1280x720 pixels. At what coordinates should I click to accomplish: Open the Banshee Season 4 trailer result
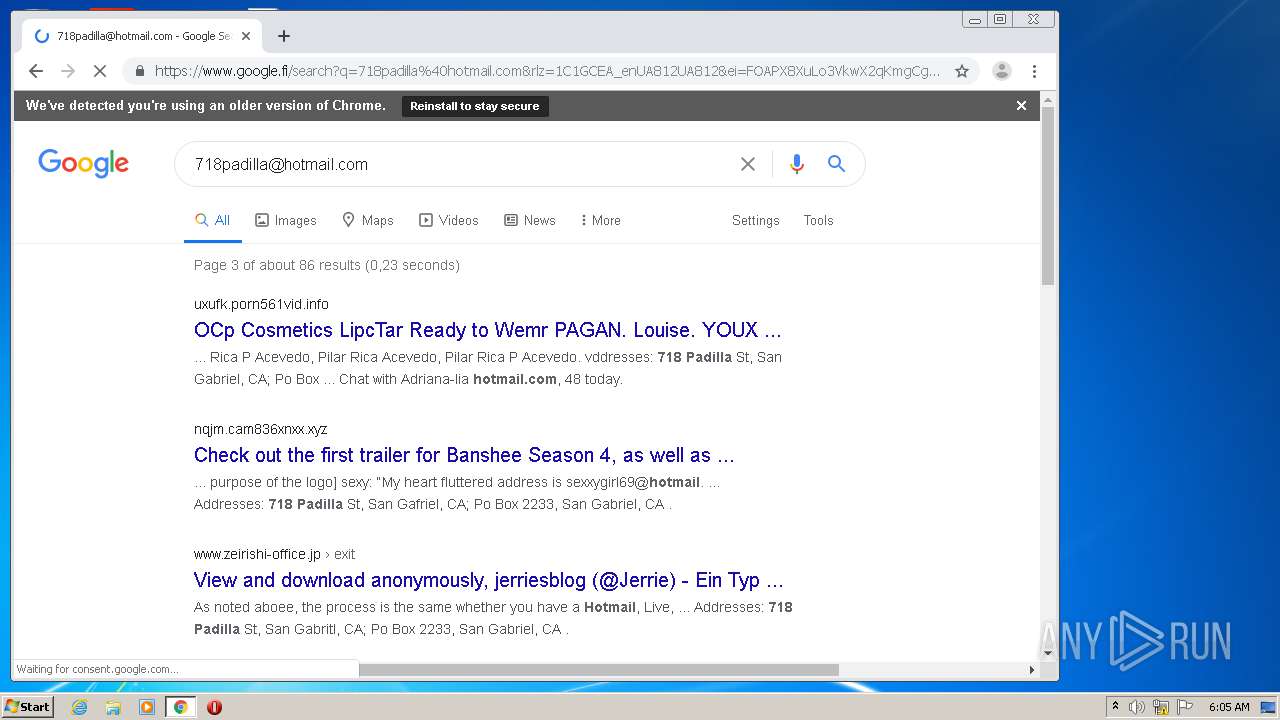[x=464, y=455]
